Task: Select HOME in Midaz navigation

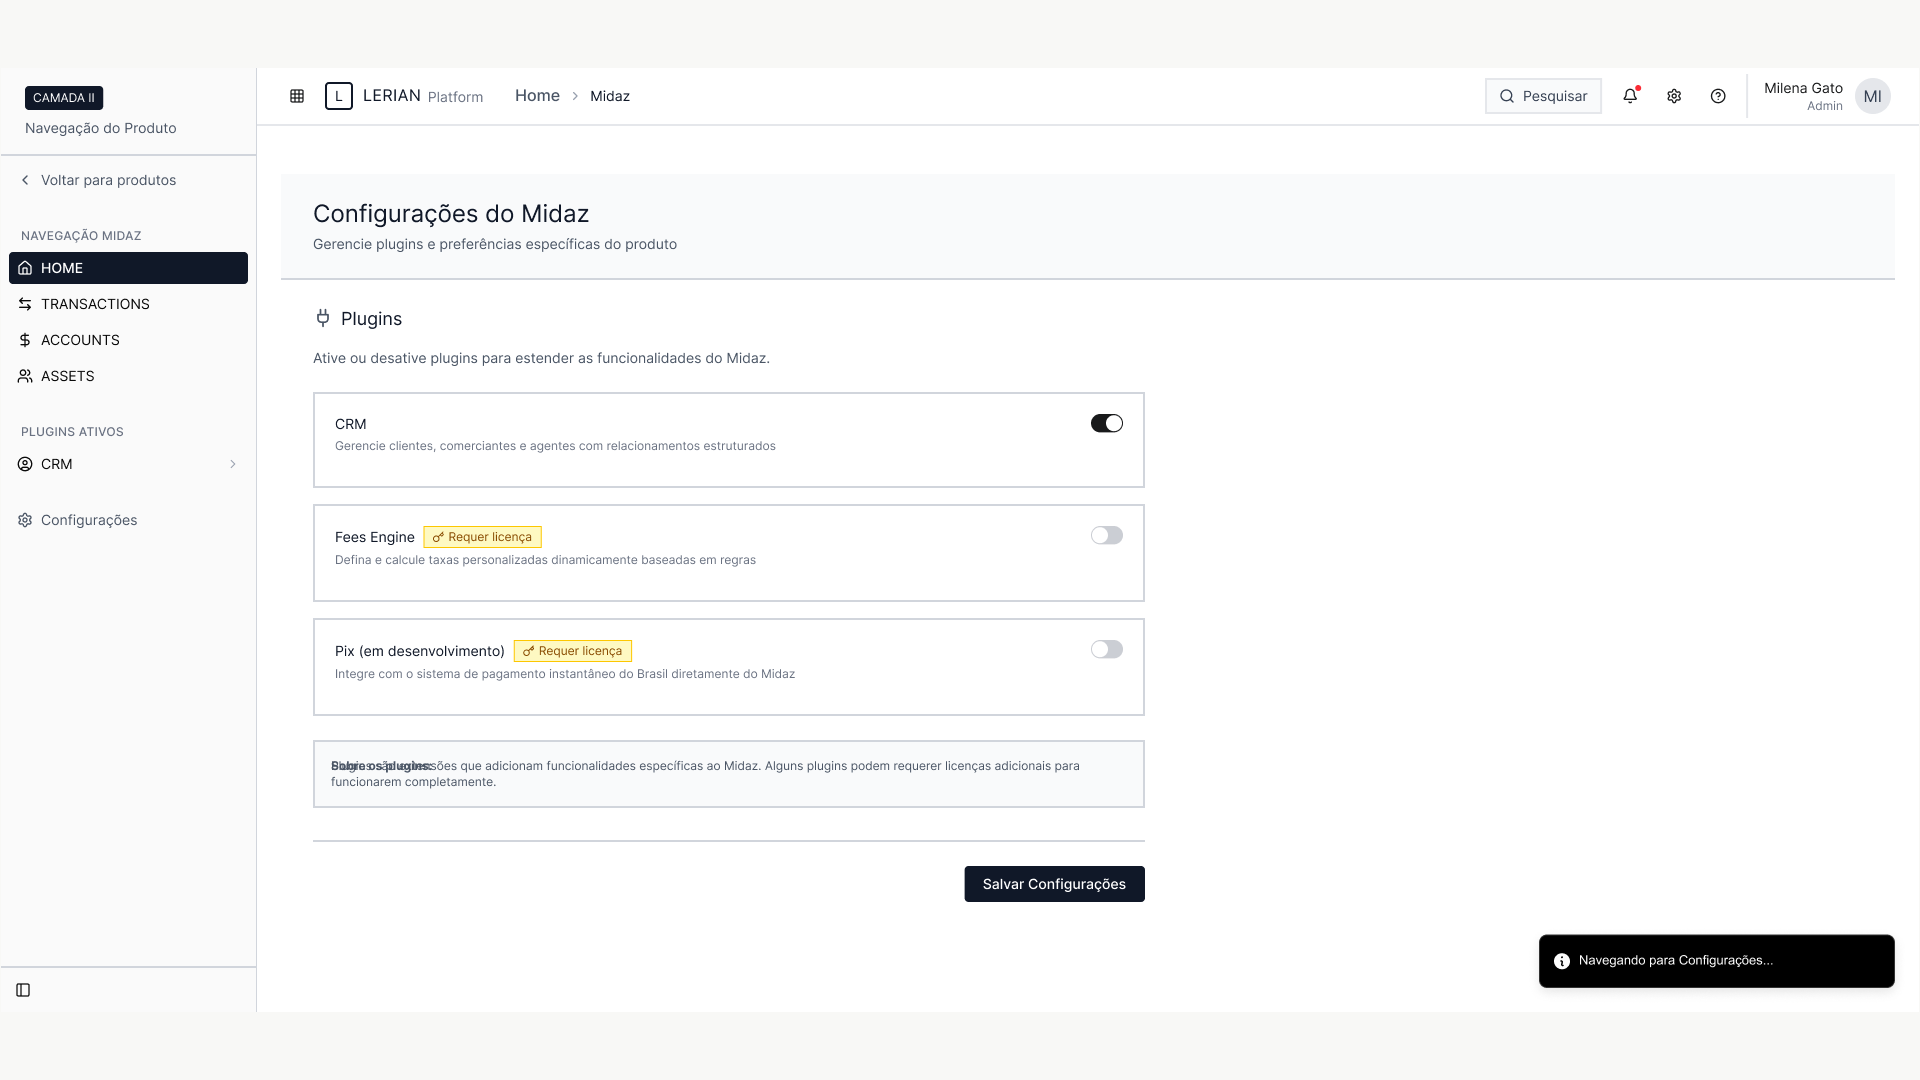Action: tap(128, 268)
